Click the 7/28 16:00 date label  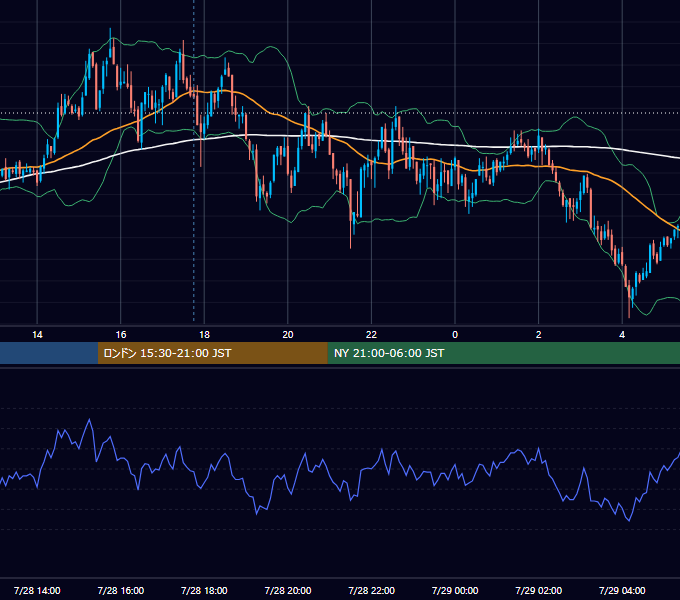(121, 590)
